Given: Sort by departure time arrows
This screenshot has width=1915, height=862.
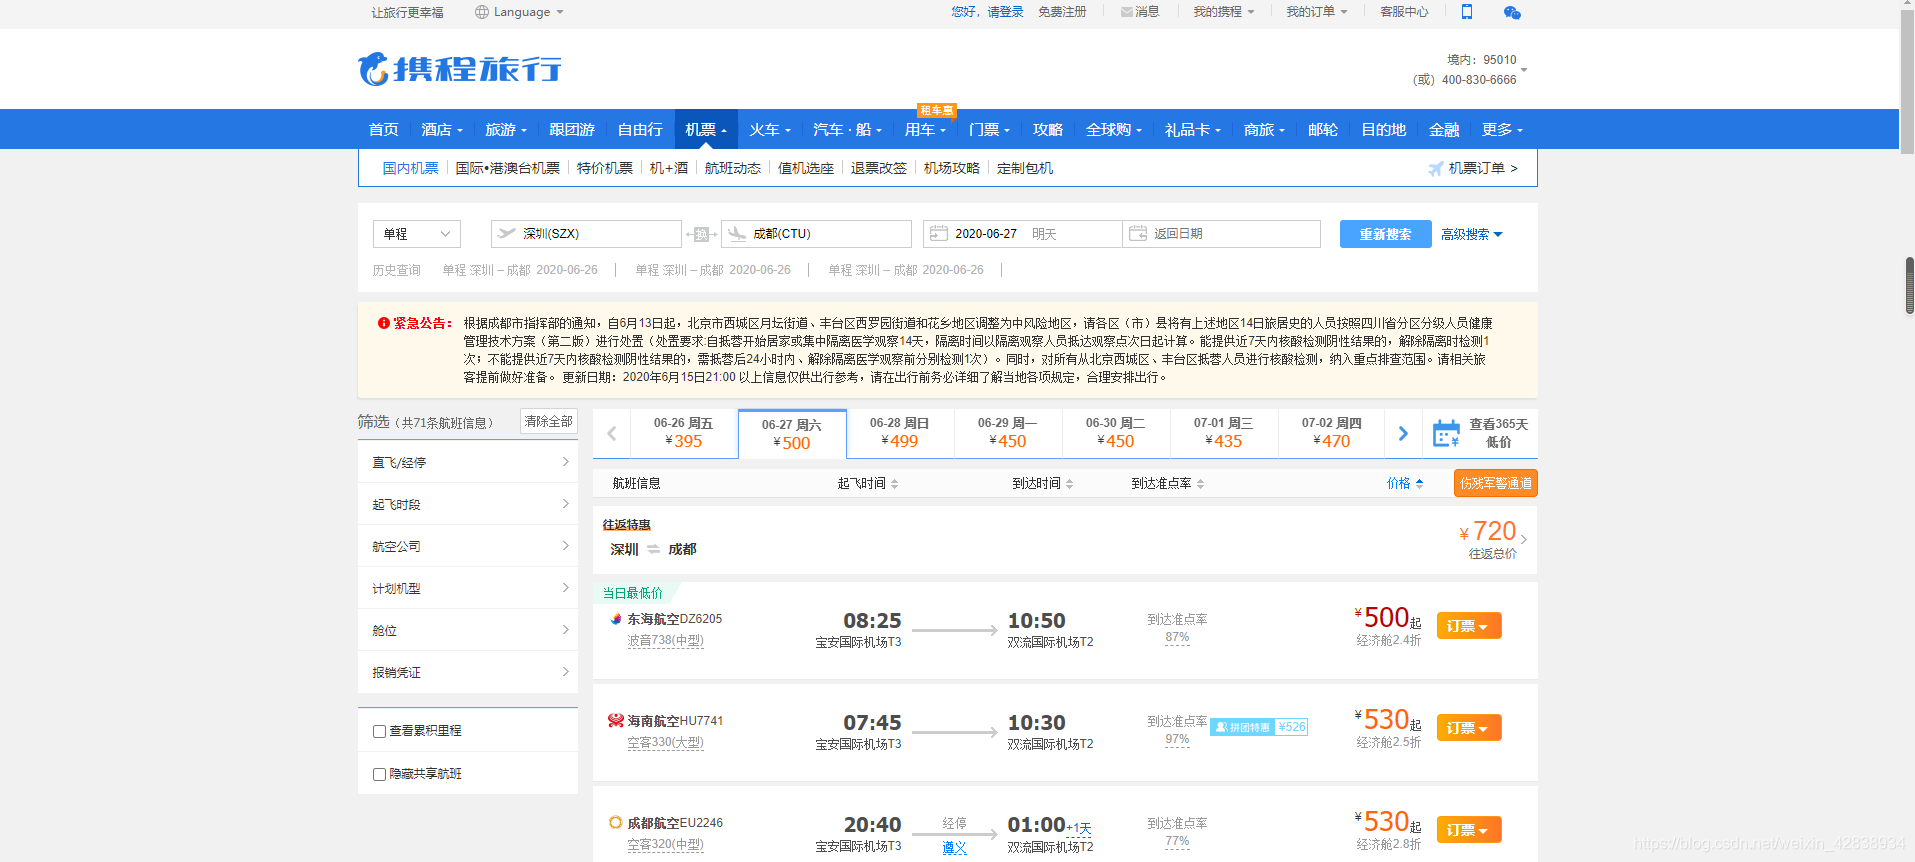Looking at the screenshot, I should (x=895, y=484).
